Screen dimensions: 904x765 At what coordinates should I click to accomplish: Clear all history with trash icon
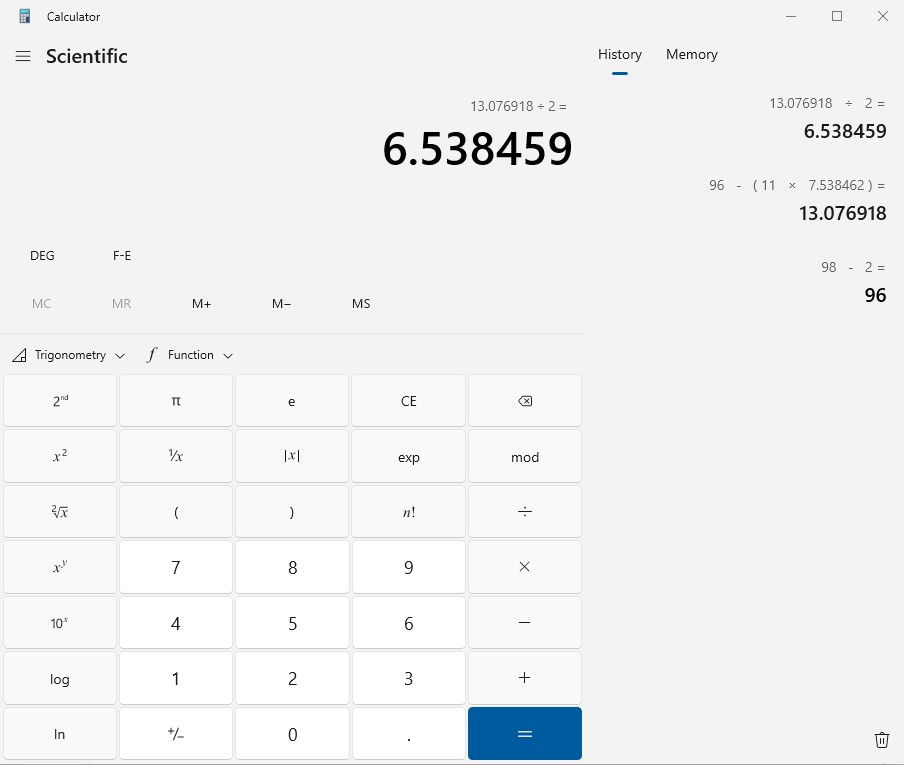[882, 740]
